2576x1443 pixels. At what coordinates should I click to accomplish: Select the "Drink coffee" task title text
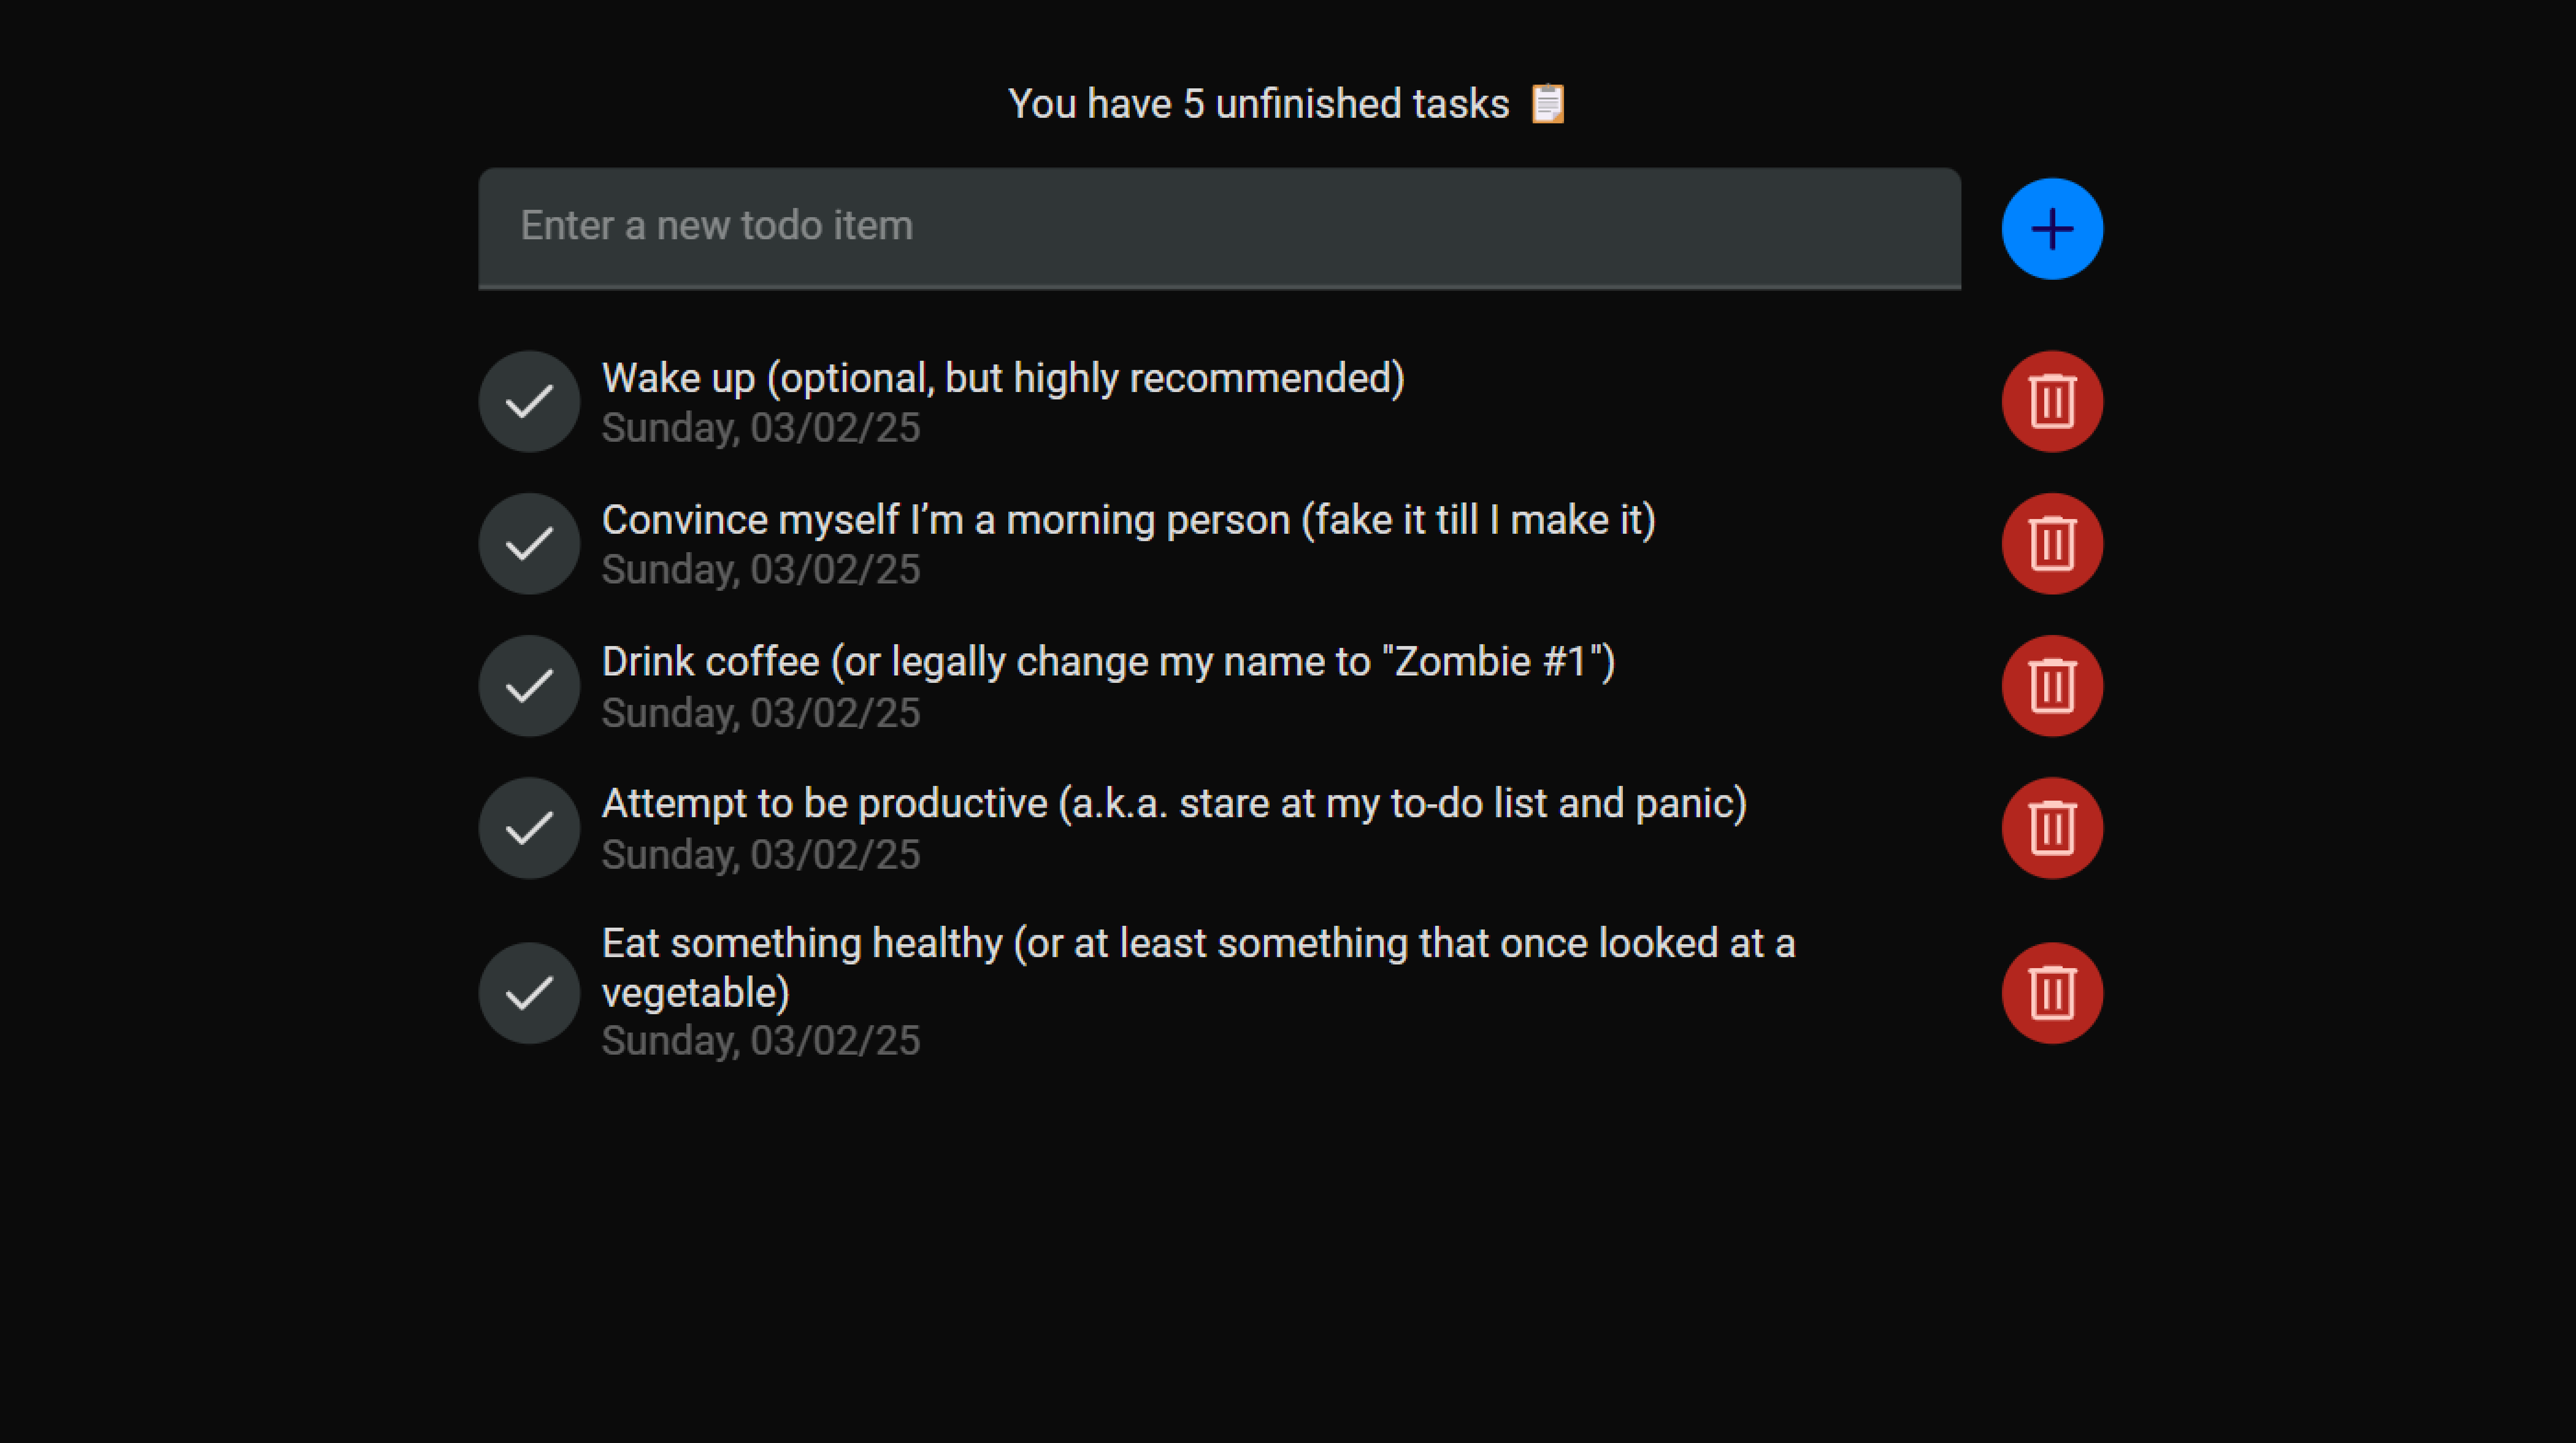(x=1108, y=662)
